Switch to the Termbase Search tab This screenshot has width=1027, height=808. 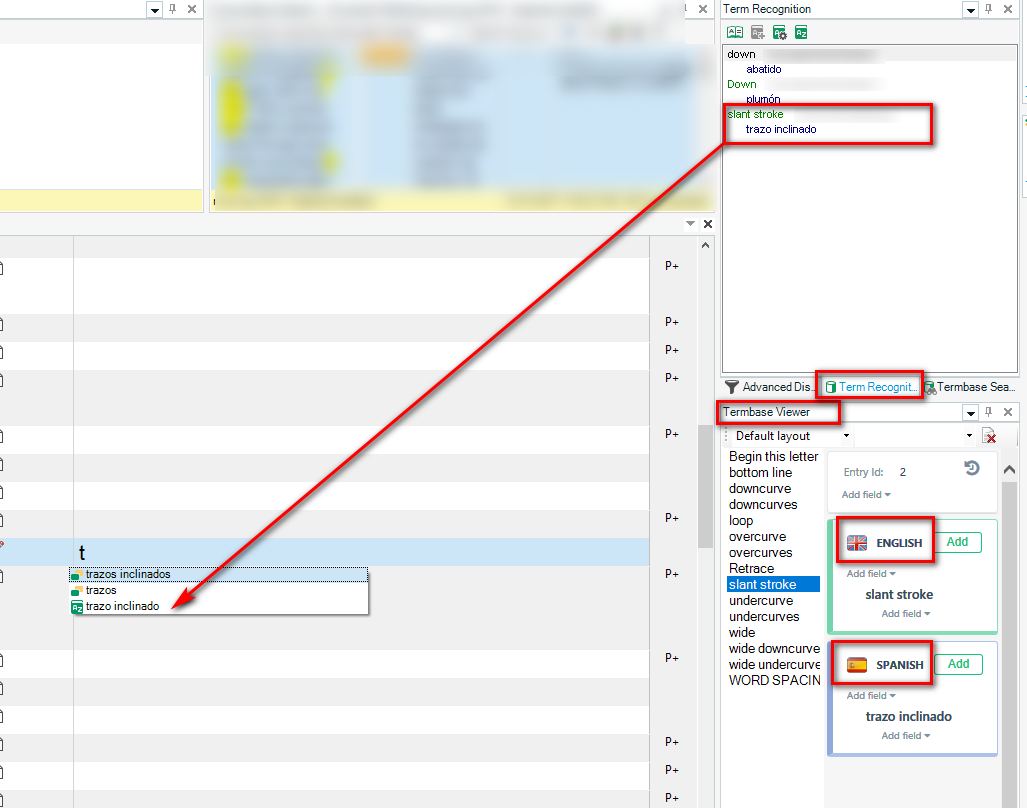point(971,387)
